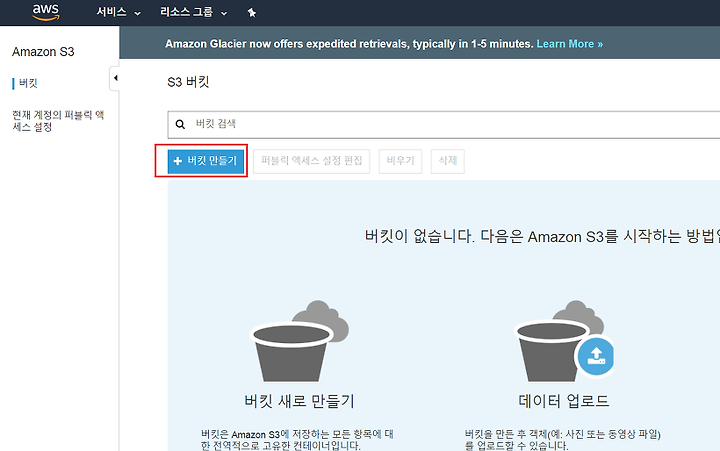Viewport: 720px width, 451px height.
Task: Click the 삭제 button
Action: 447,161
